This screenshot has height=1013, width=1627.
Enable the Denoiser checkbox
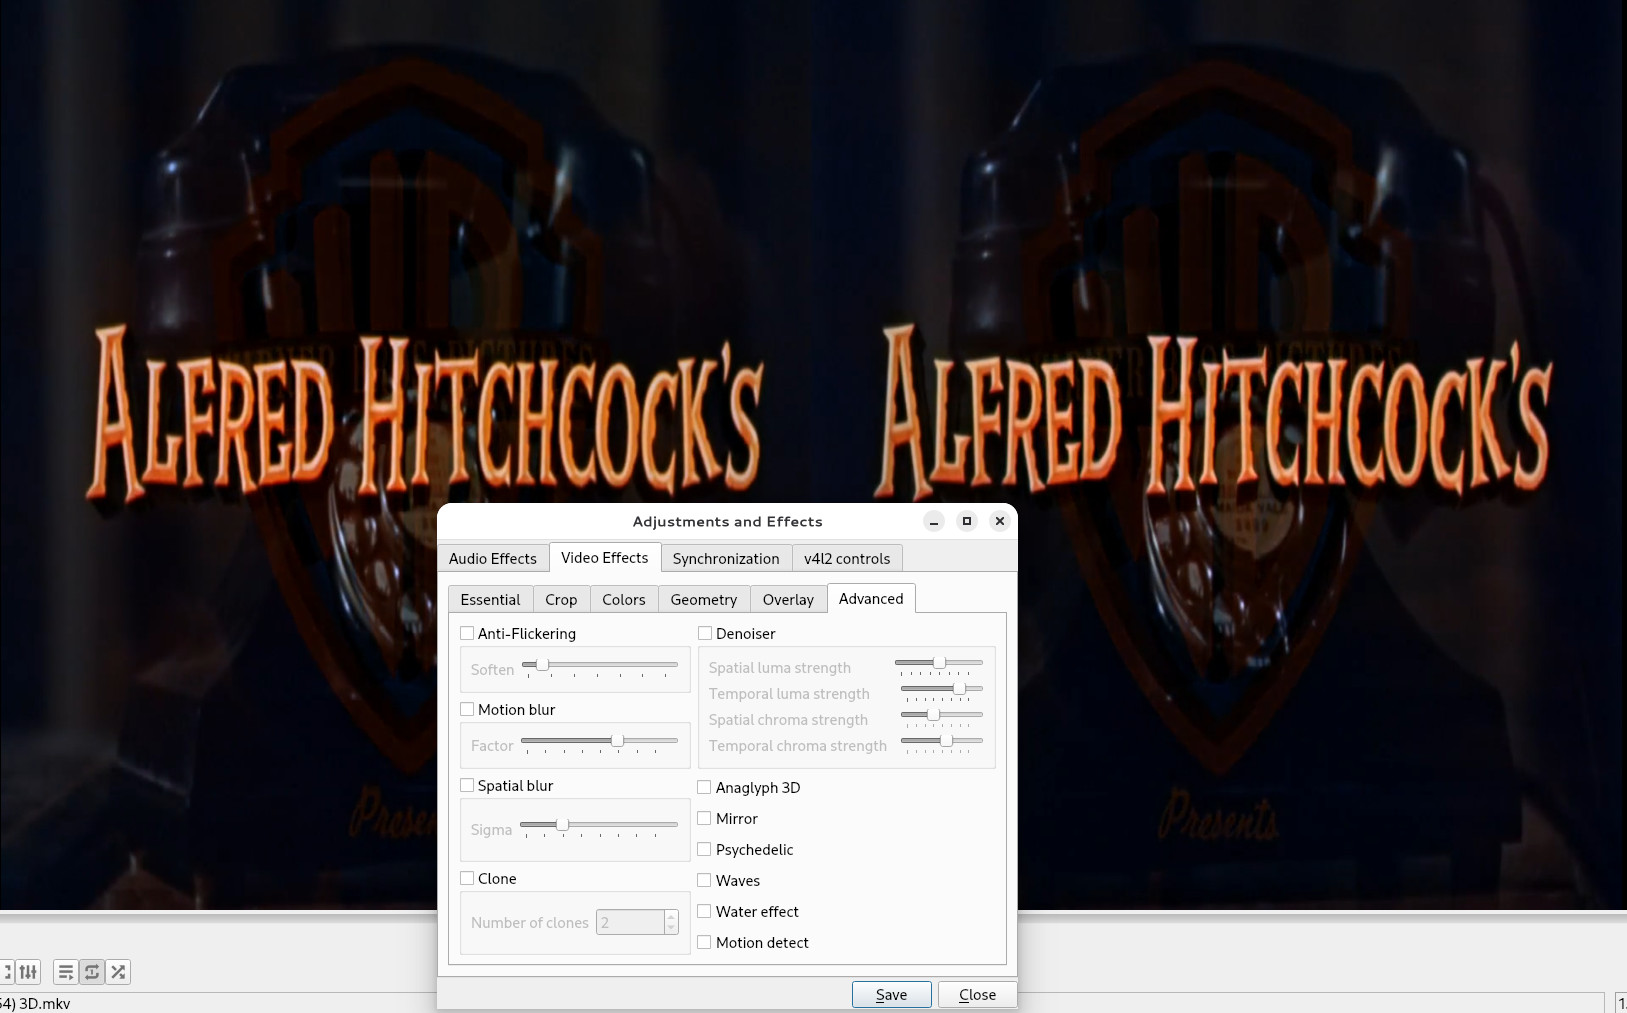click(x=705, y=633)
